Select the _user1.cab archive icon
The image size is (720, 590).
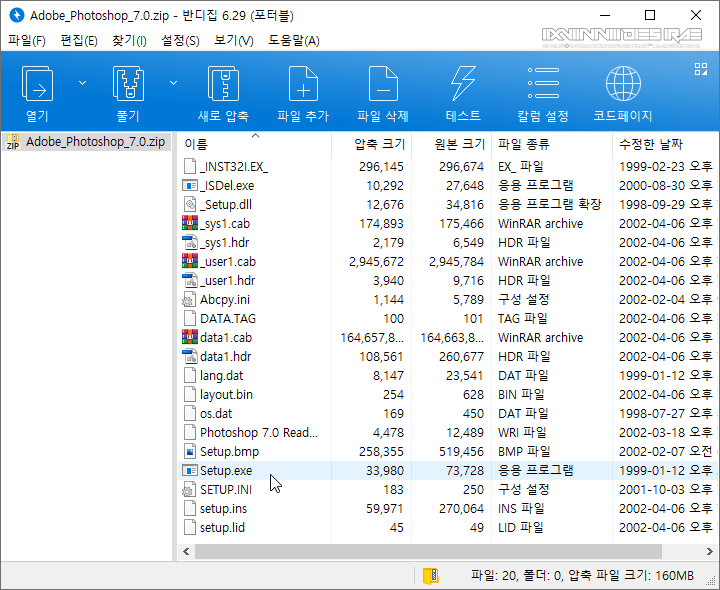tap(190, 262)
